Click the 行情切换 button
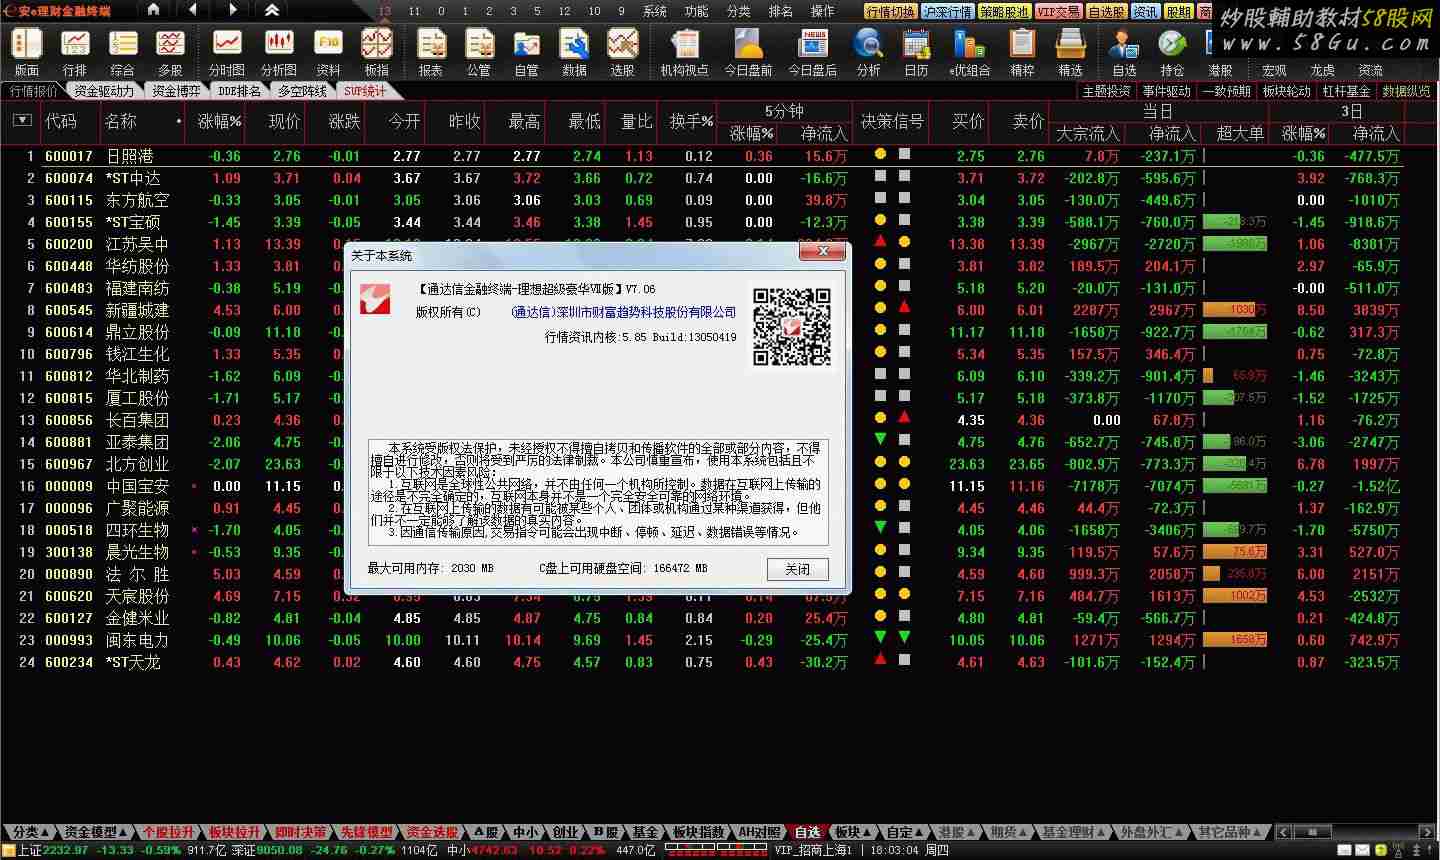Image resolution: width=1440 pixels, height=860 pixels. pyautogui.click(x=891, y=12)
